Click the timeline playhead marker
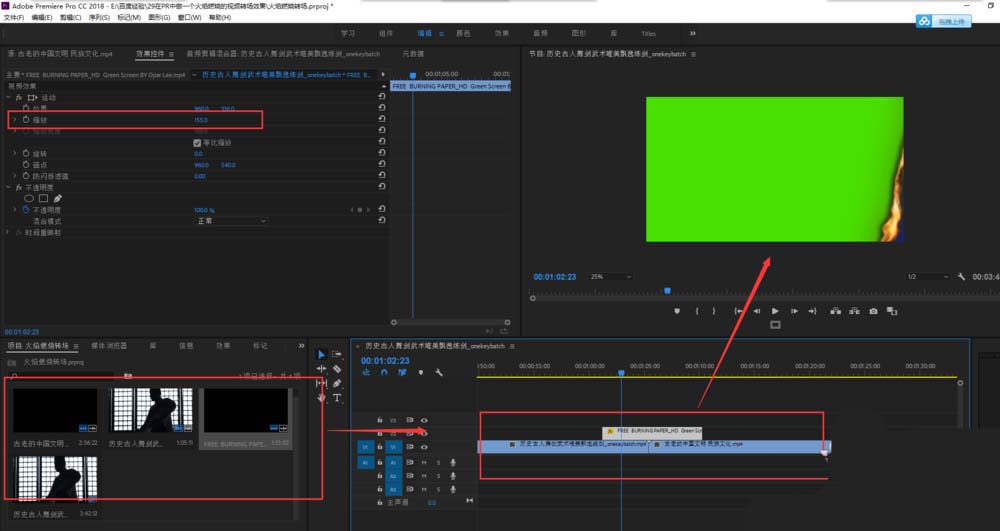 tap(621, 373)
